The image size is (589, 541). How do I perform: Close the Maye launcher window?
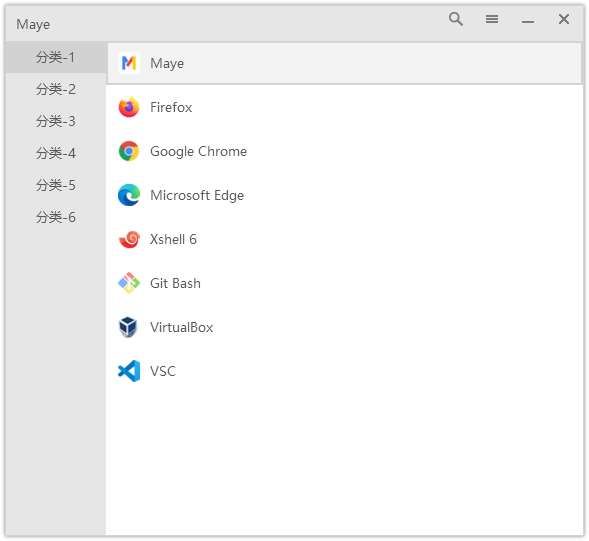[x=564, y=19]
